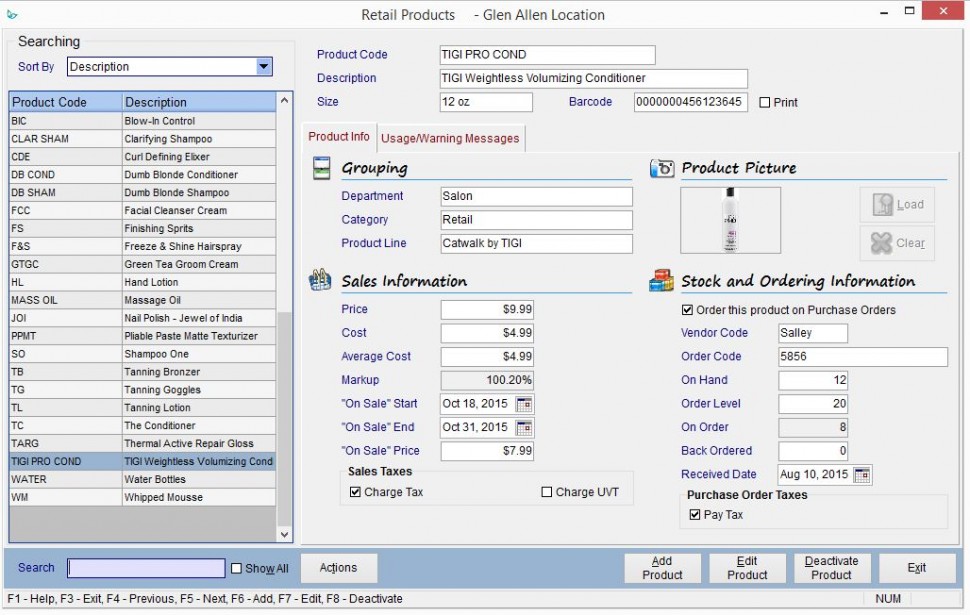Click the Sales Information basket icon
Image resolution: width=970 pixels, height=615 pixels.
[321, 280]
